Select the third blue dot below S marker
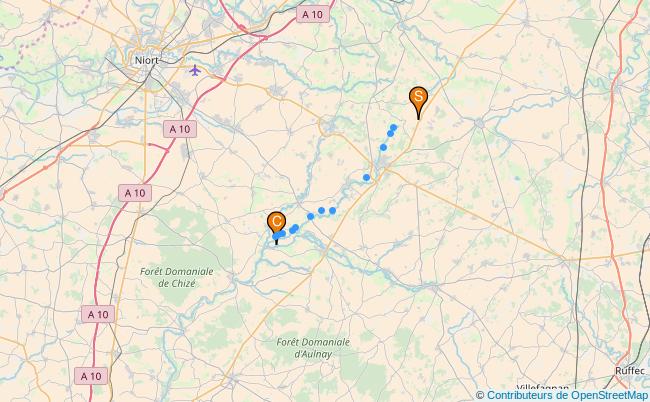650x402 pixels. click(383, 147)
